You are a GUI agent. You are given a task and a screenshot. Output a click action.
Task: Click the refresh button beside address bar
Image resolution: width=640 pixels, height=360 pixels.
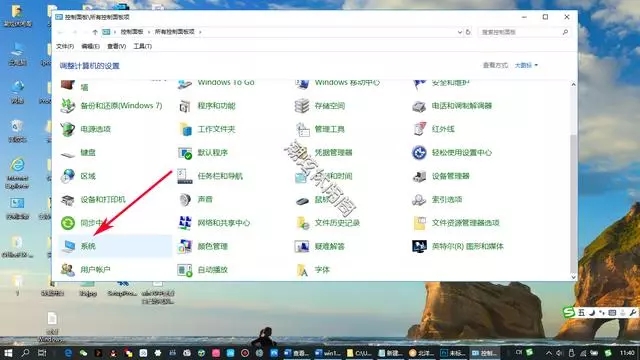coord(468,32)
